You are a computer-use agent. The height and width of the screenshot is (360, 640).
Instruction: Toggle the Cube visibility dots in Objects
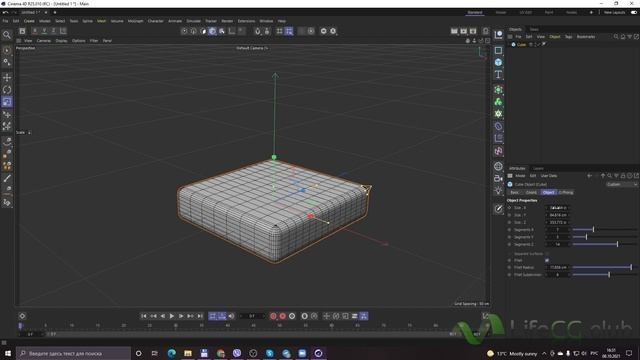tap(537, 44)
